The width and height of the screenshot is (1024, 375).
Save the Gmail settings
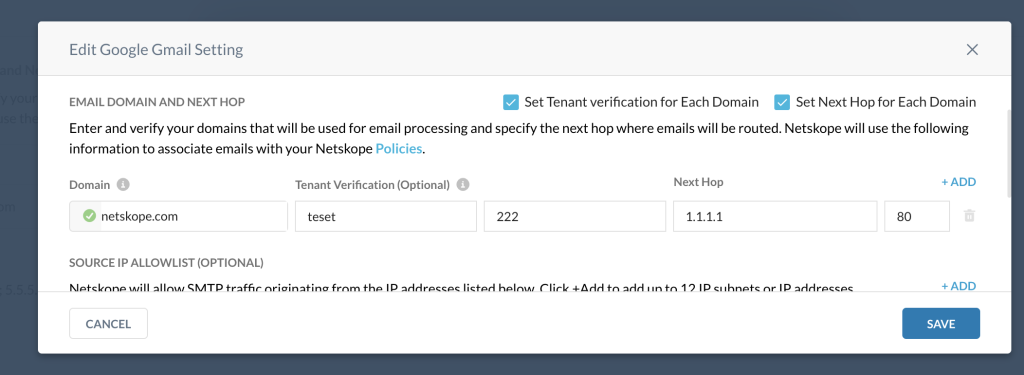(941, 323)
